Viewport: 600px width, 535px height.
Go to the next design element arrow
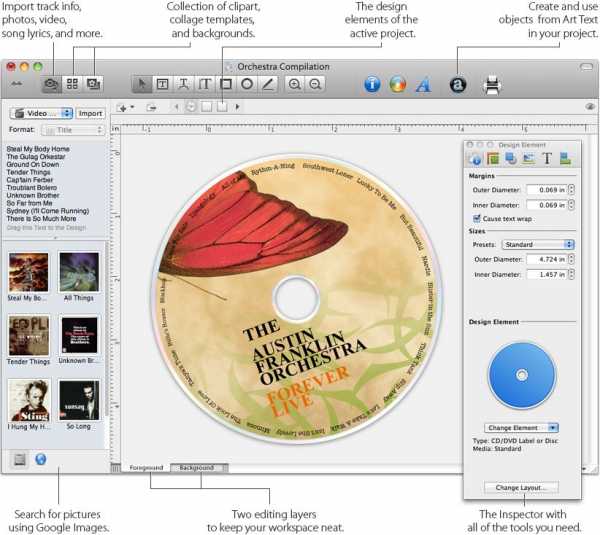point(237,107)
